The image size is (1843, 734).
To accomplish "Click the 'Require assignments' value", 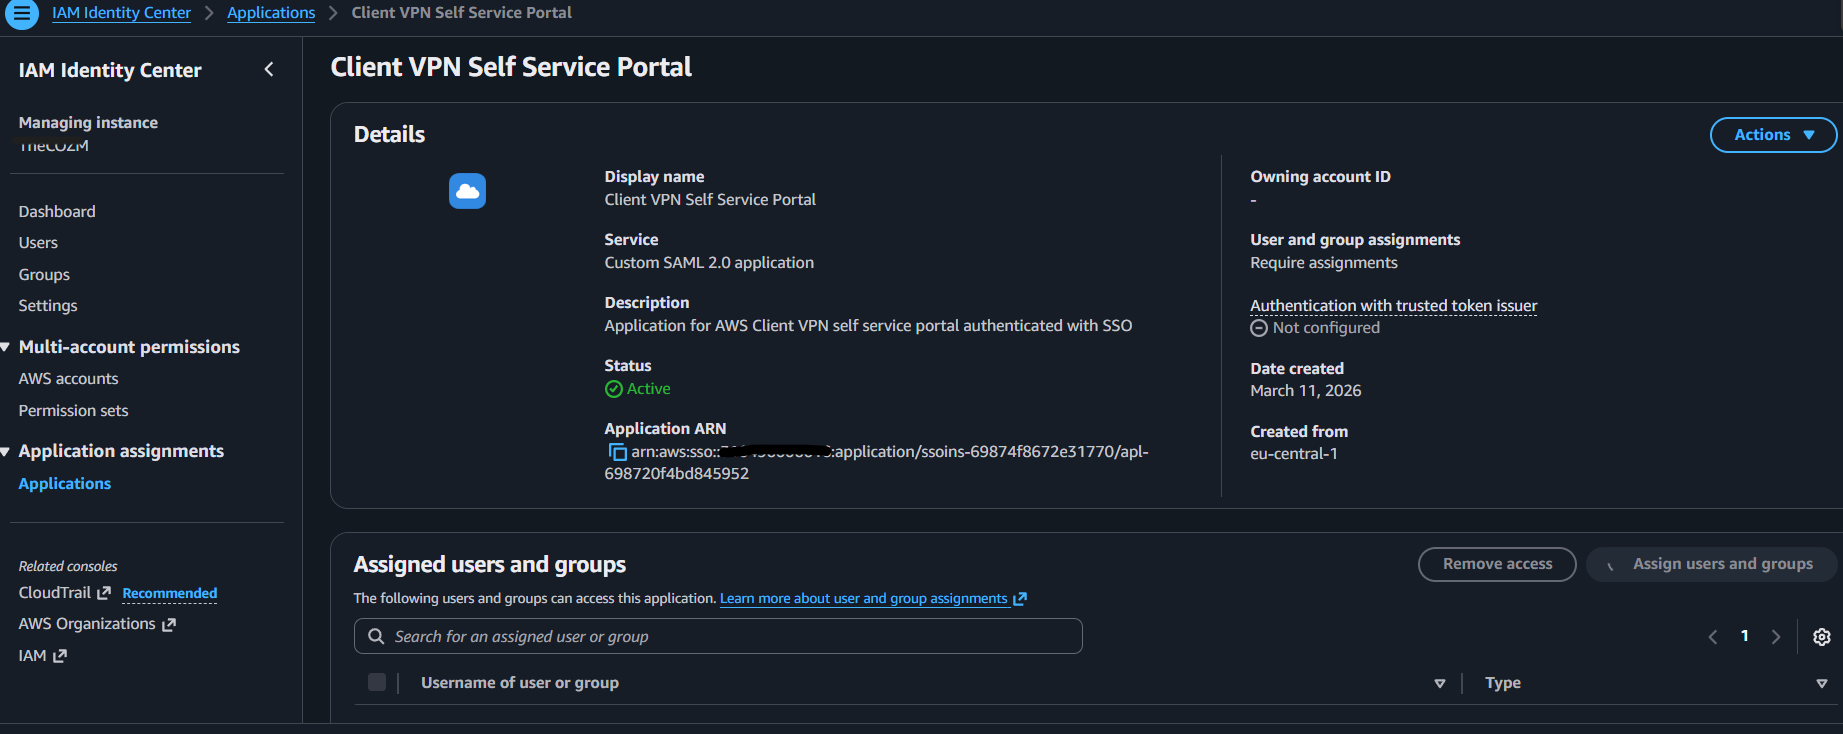I will click(x=1324, y=263).
